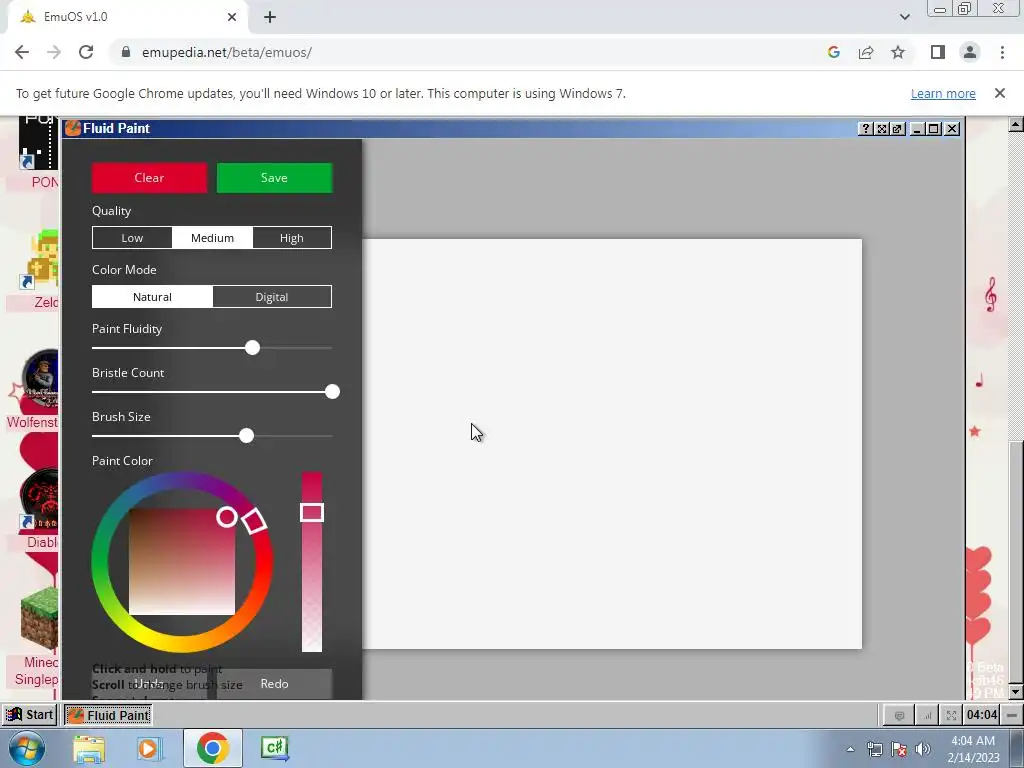The image size is (1024, 768).
Task: Open the Chrome three-dot menu
Action: click(1002, 52)
